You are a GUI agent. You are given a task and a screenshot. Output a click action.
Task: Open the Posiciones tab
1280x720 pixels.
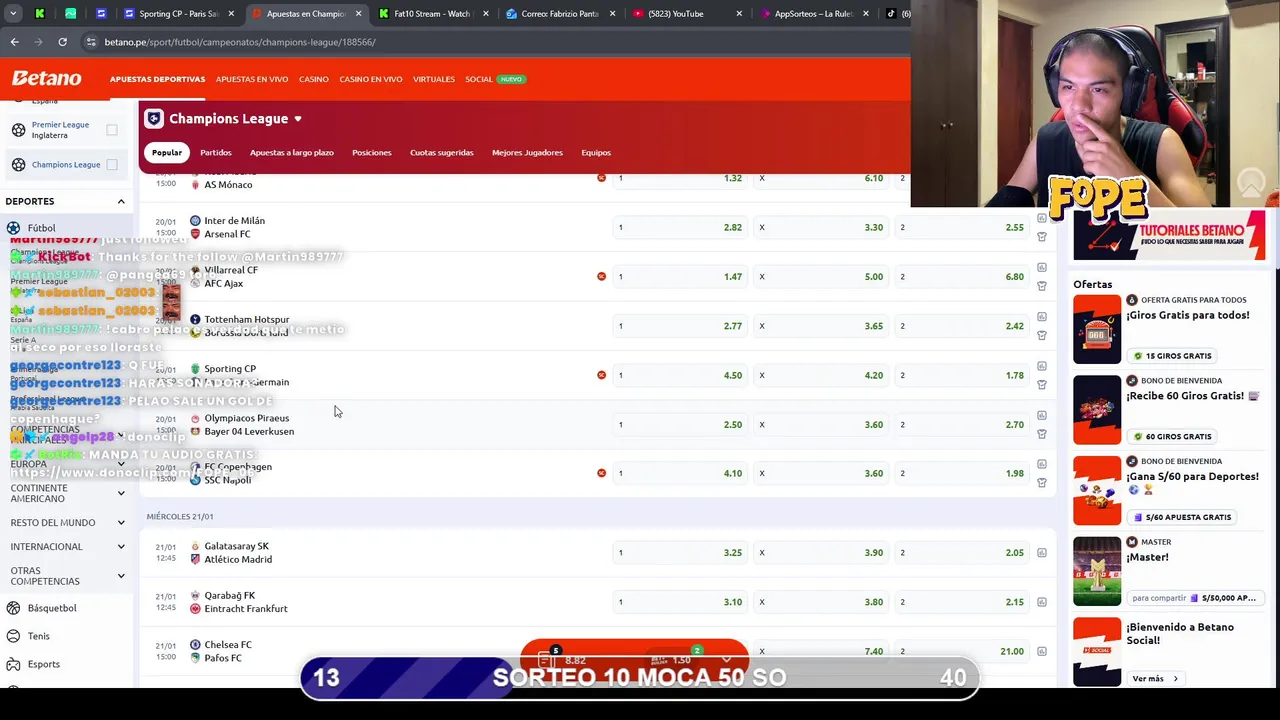(372, 152)
